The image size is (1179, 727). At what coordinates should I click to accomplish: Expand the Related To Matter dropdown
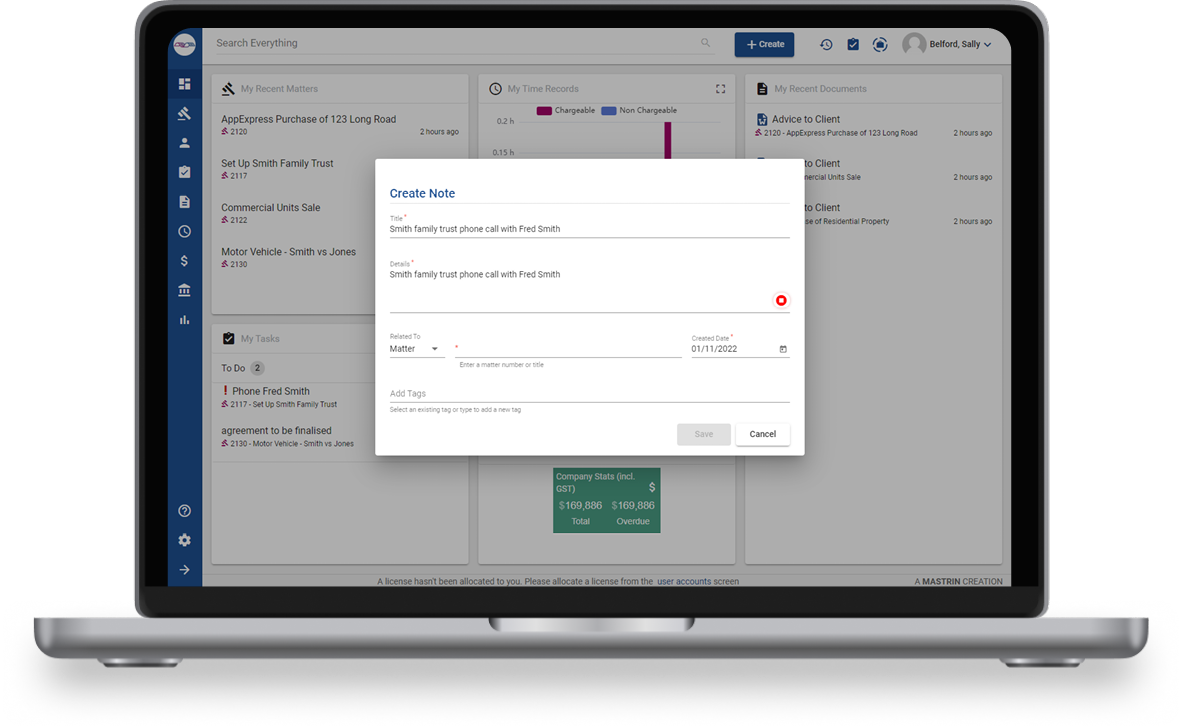416,349
